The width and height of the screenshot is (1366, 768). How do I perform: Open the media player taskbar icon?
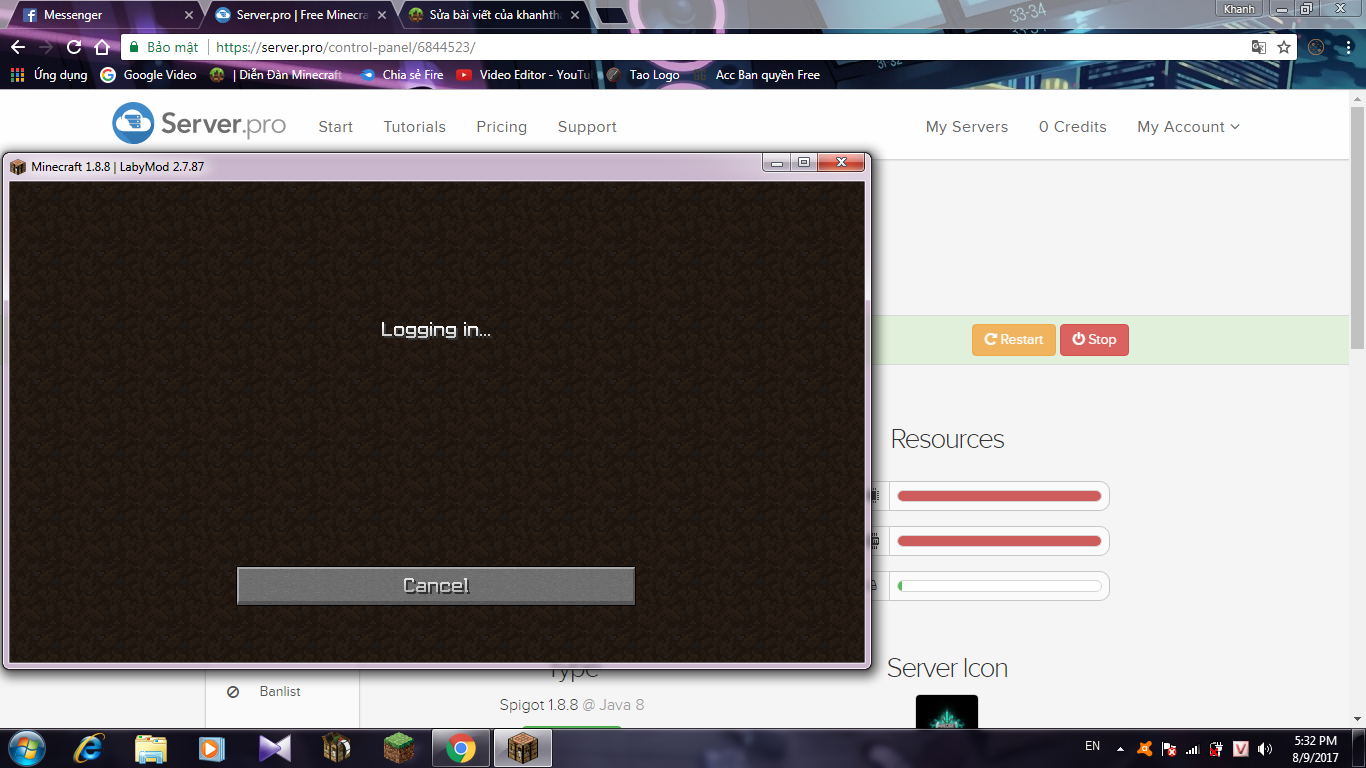coord(211,748)
